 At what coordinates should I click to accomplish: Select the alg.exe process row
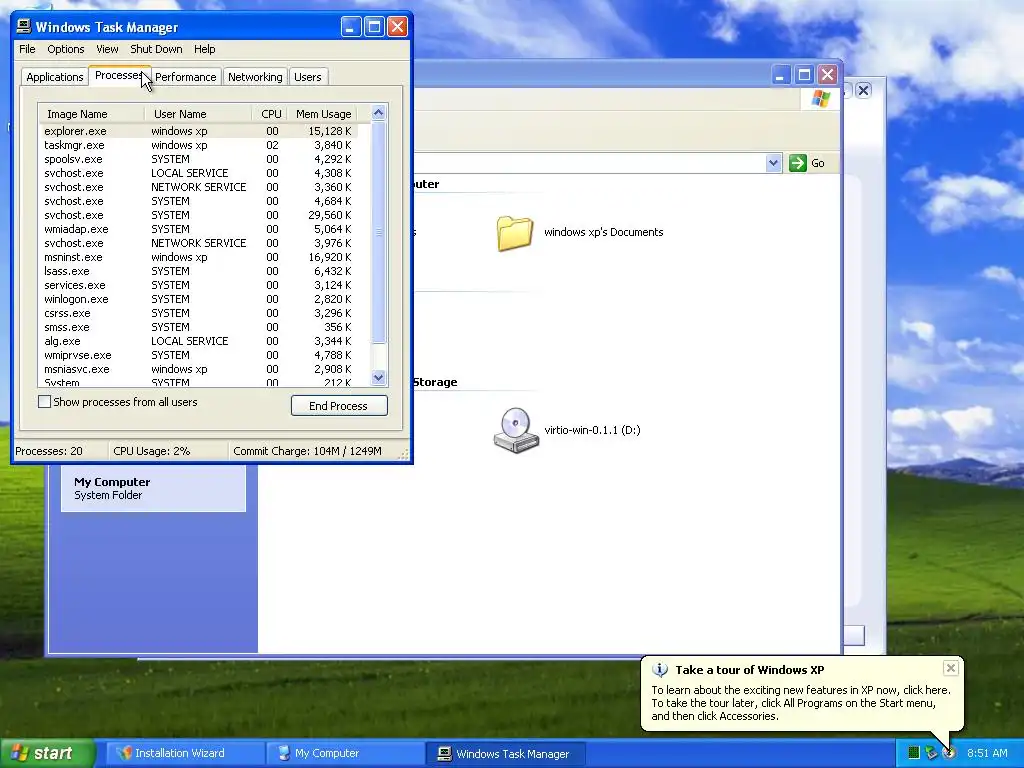pos(198,342)
